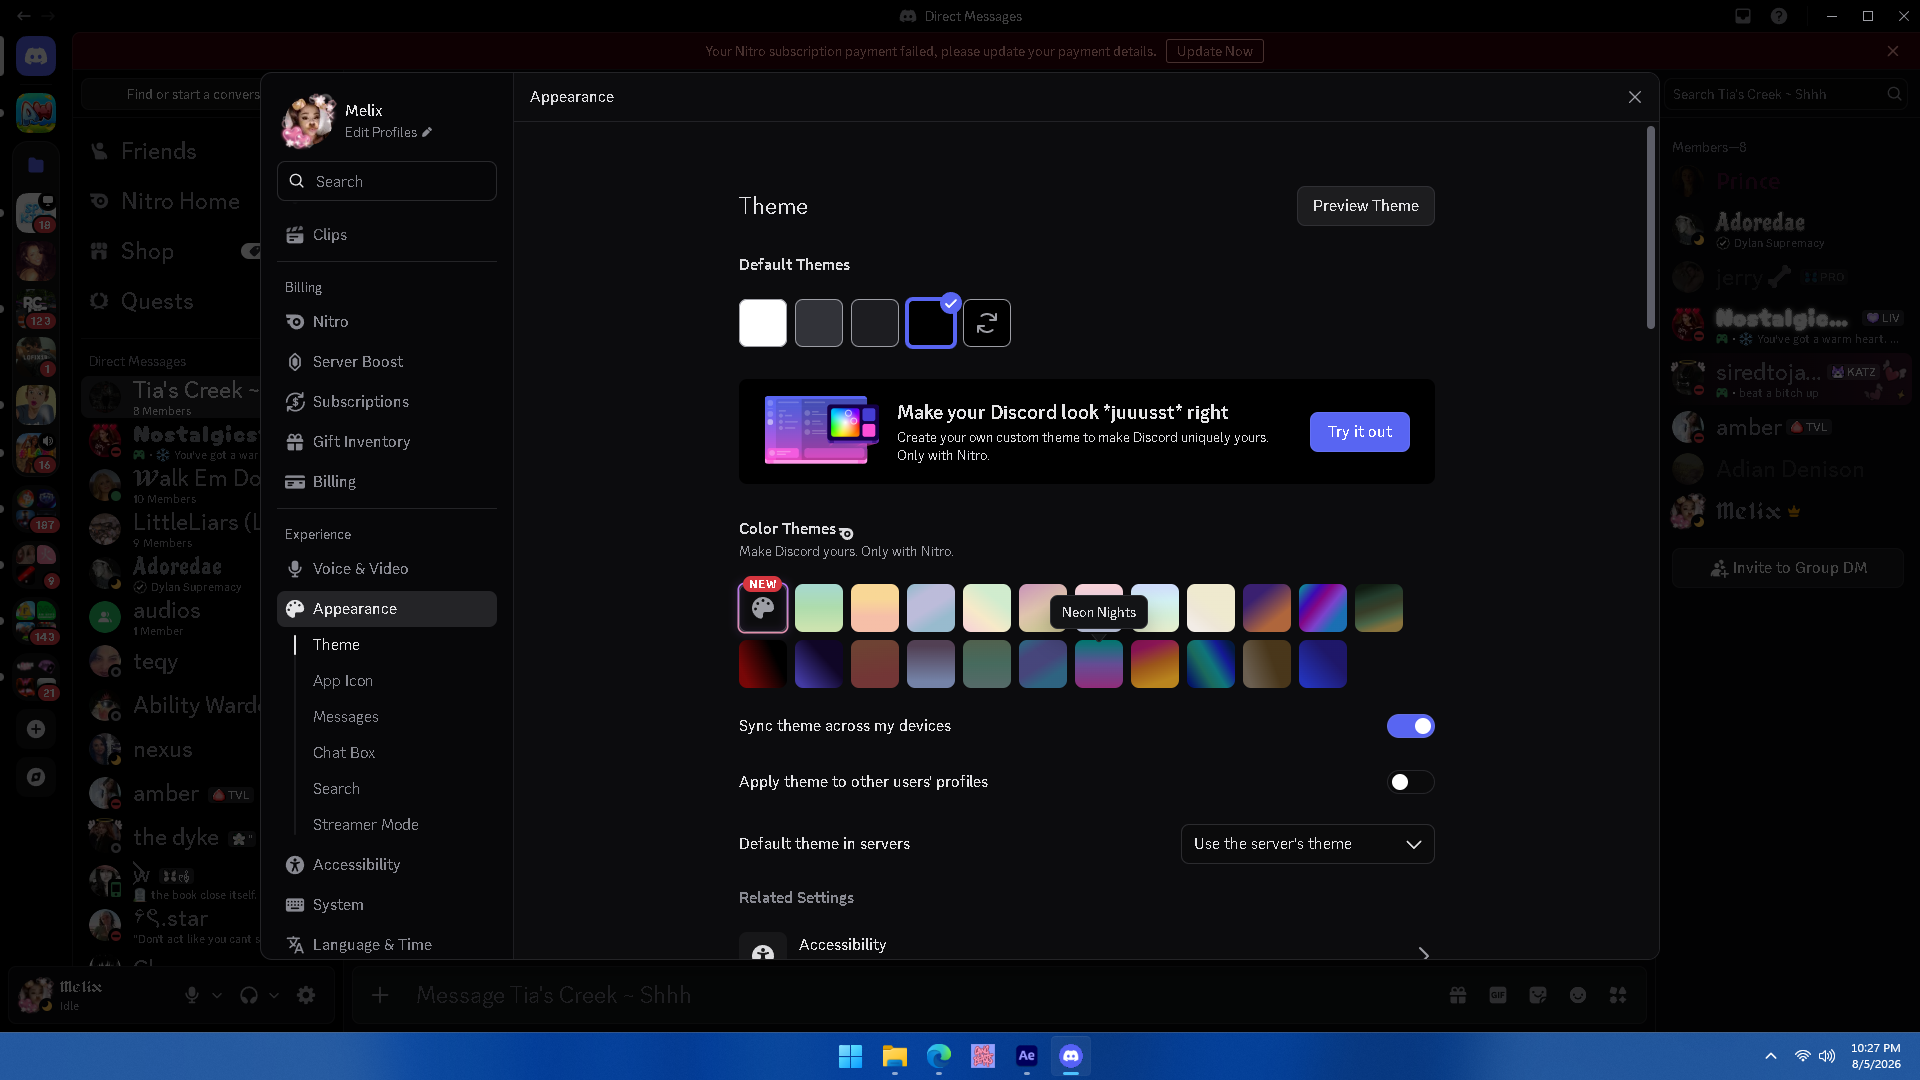Click Edit Profiles under Melix
The height and width of the screenshot is (1080, 1920).
click(x=388, y=132)
